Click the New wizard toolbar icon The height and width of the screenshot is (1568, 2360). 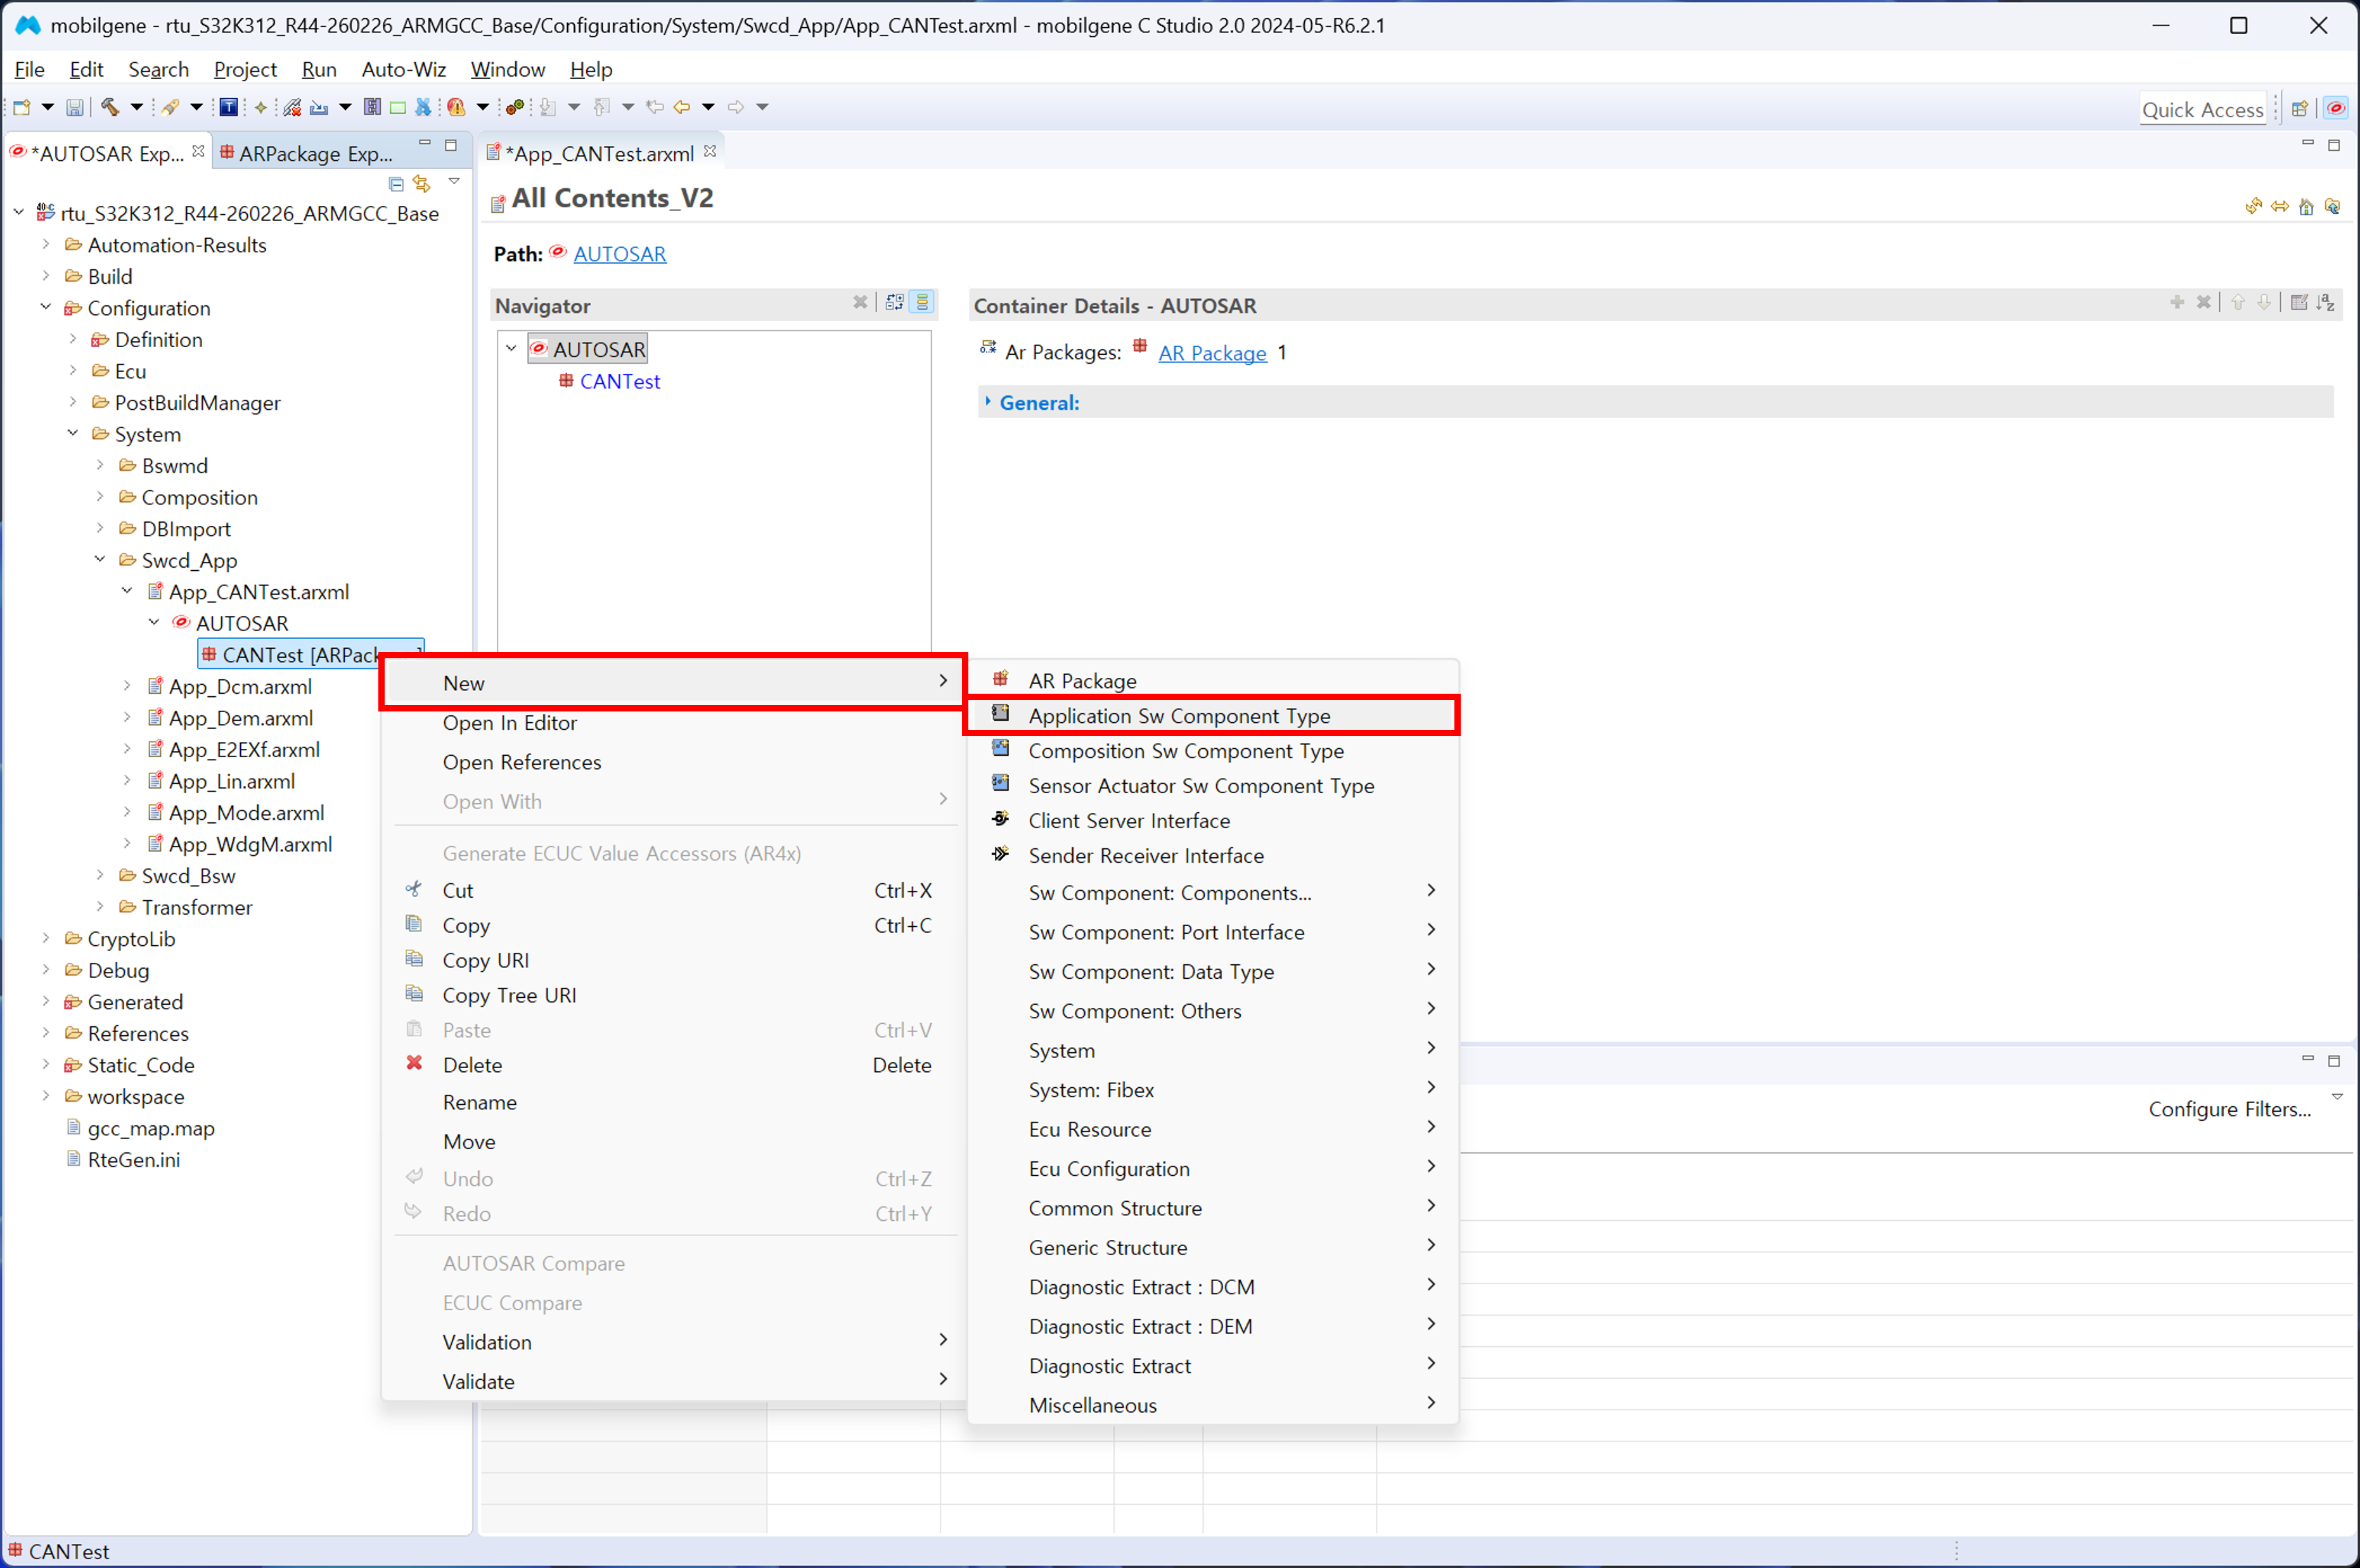coord(21,107)
